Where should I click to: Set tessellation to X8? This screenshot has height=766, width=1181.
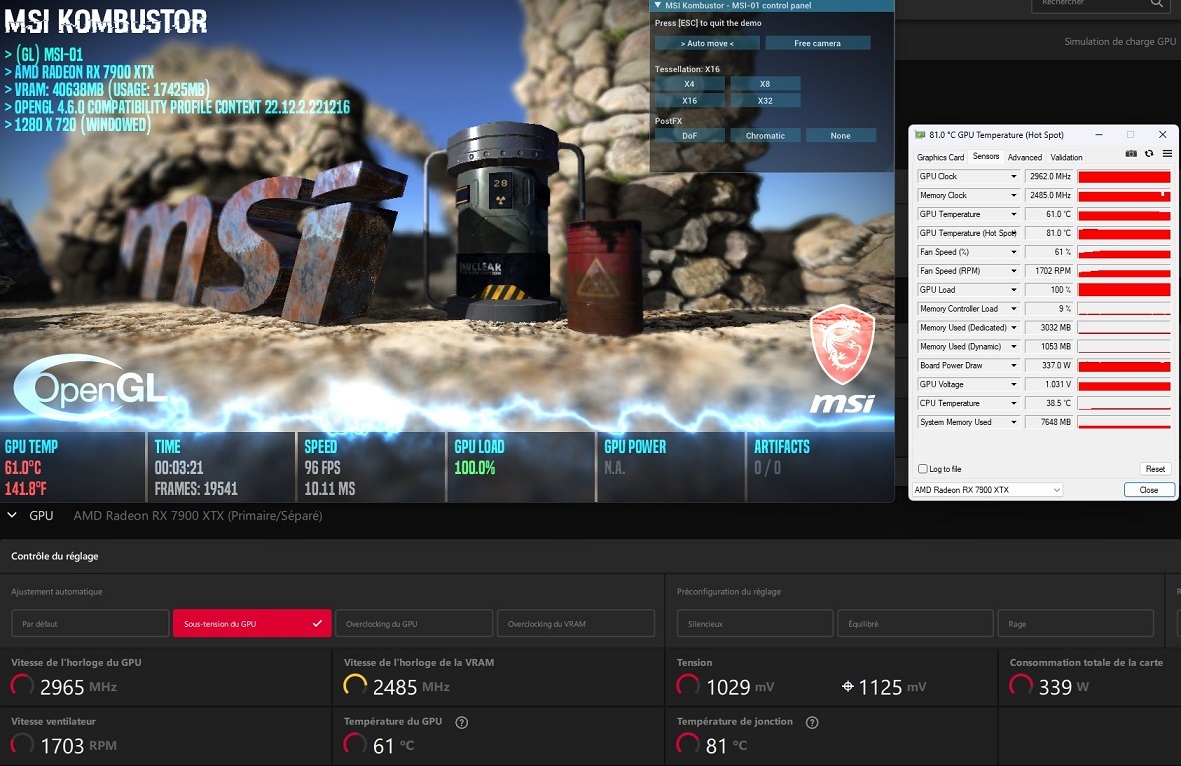(764, 84)
